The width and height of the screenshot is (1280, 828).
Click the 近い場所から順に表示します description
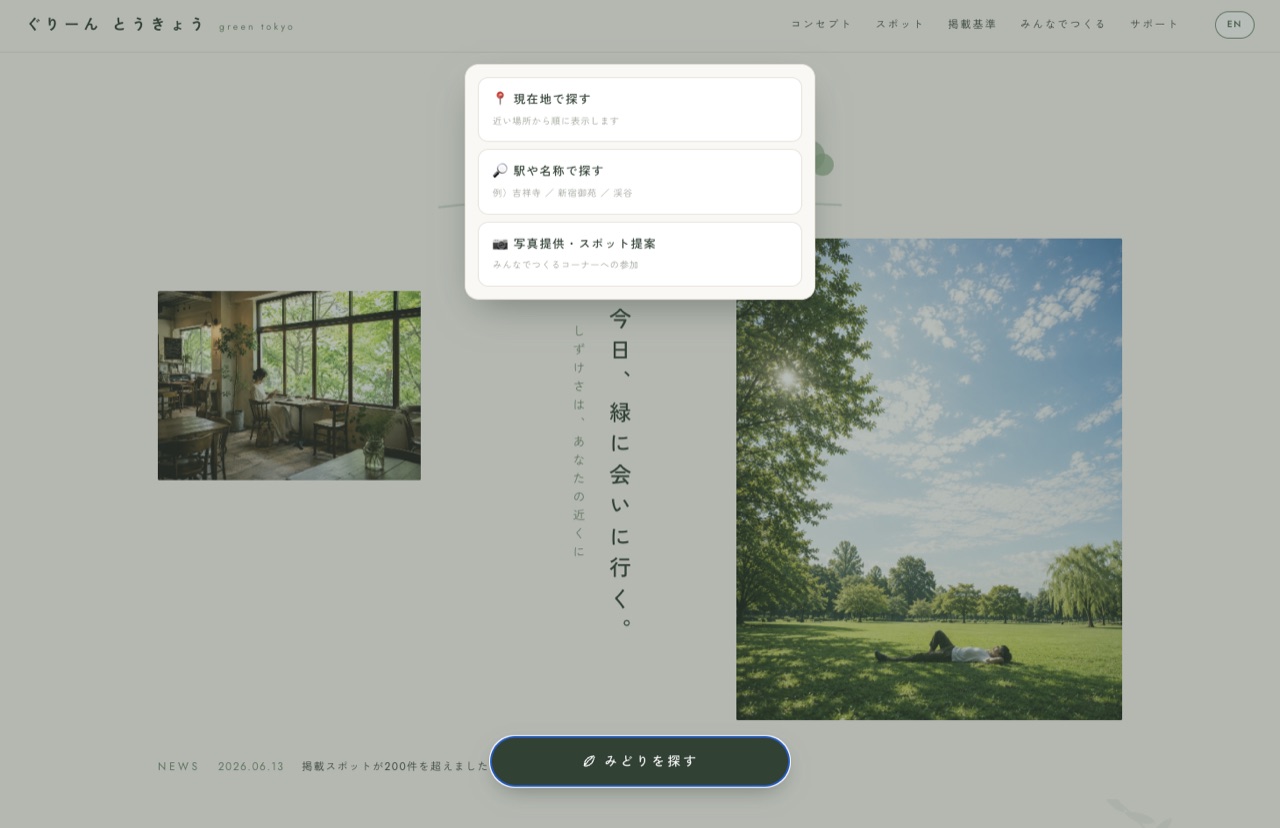[x=556, y=121]
